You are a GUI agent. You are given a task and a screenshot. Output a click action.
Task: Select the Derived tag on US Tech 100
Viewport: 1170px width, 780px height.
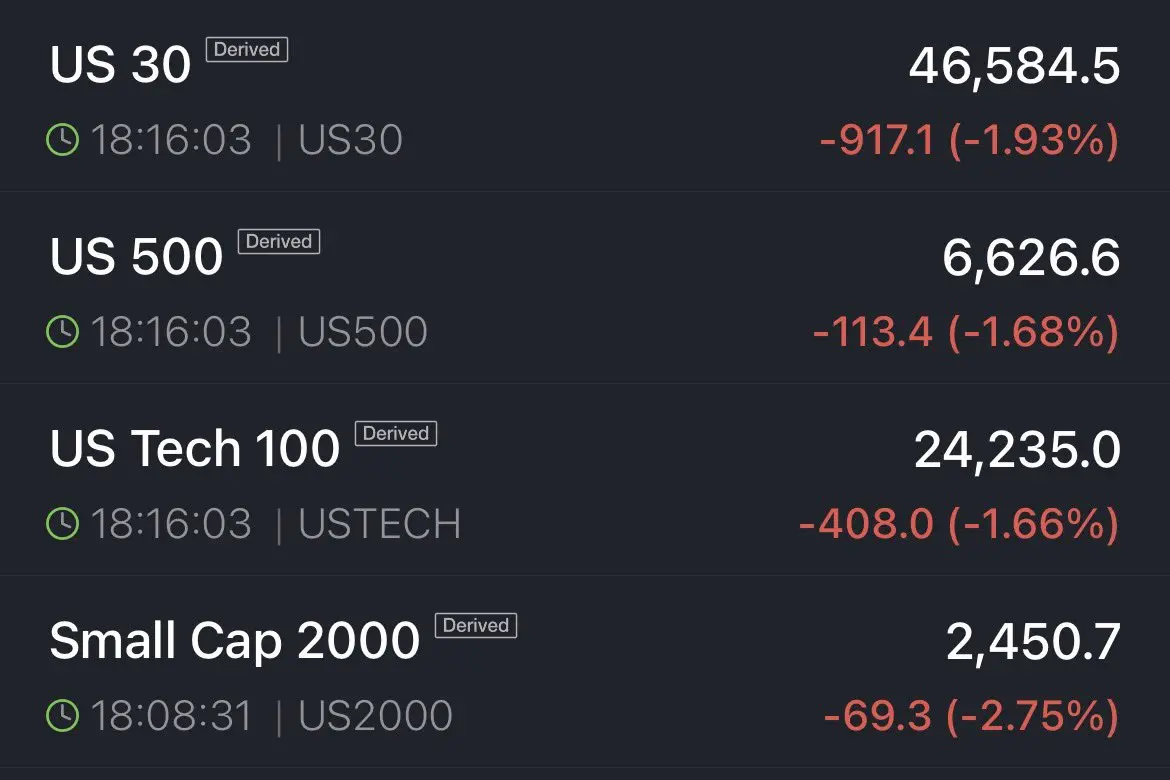[x=396, y=433]
